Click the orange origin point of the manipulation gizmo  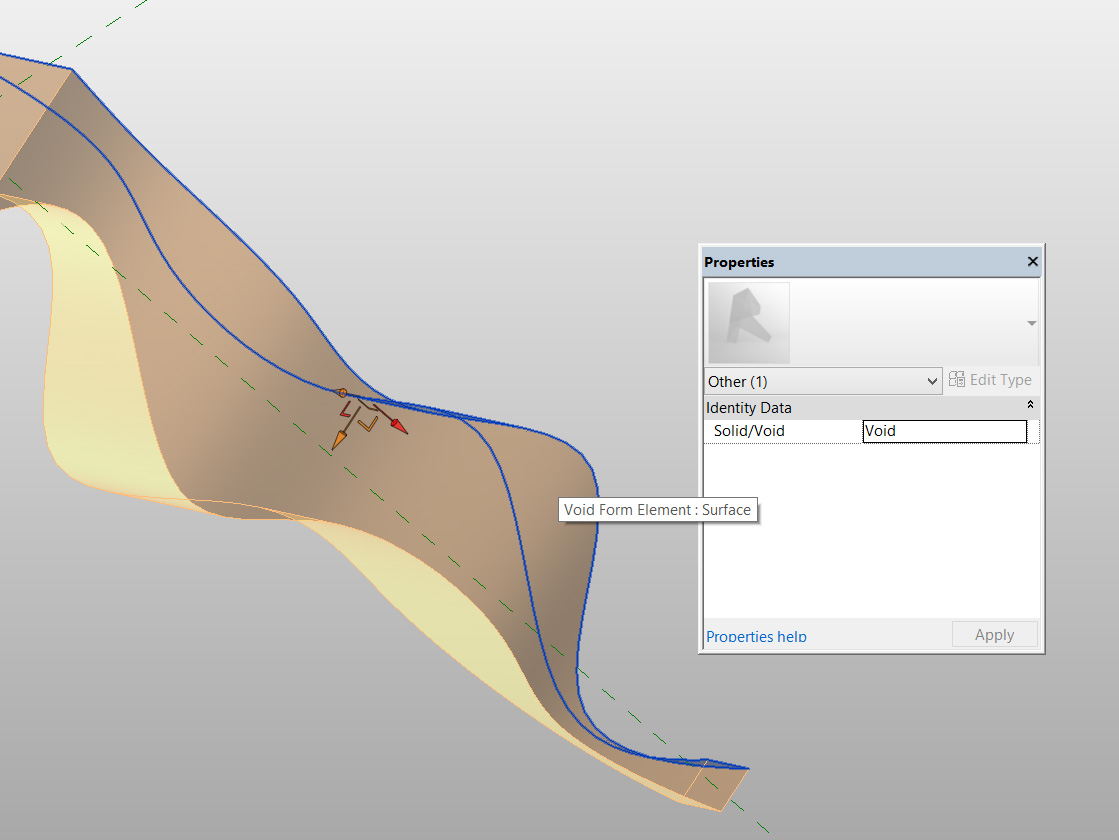343,392
